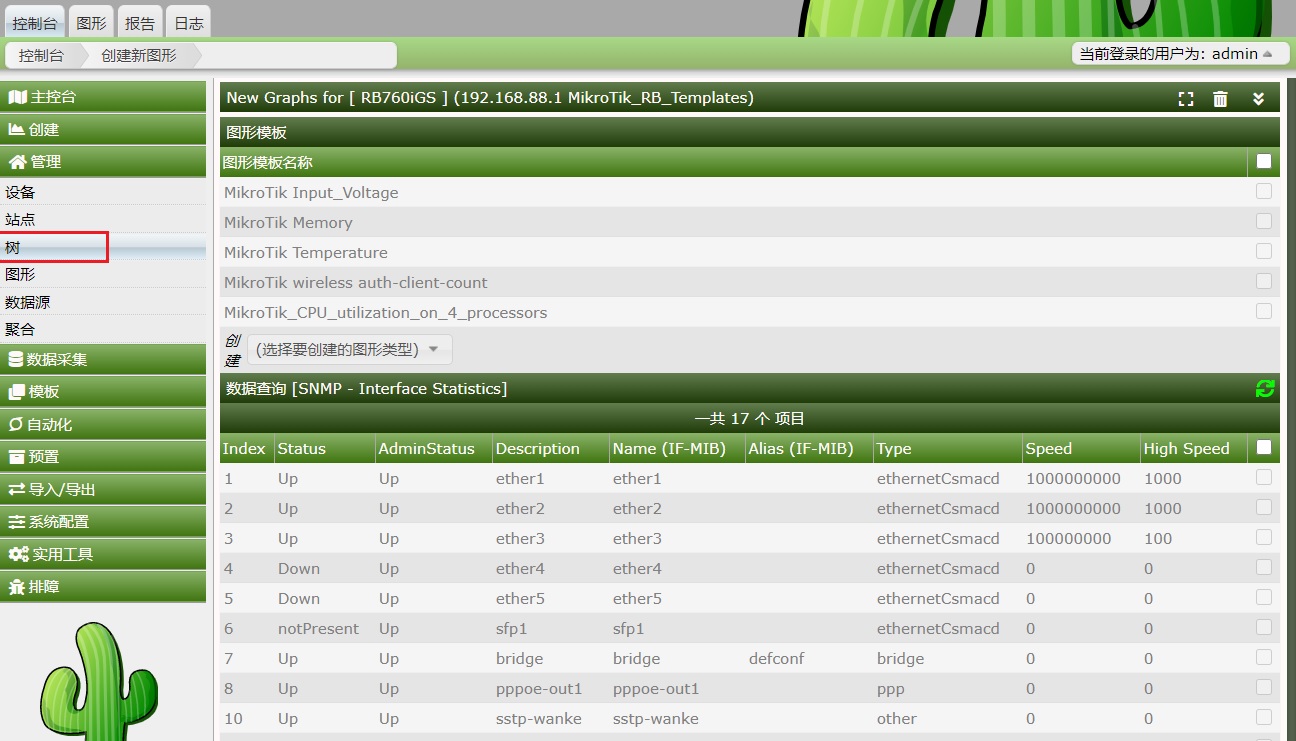Image resolution: width=1296 pixels, height=741 pixels.
Task: Click the 设备 link in the sidebar
Action: [20, 192]
